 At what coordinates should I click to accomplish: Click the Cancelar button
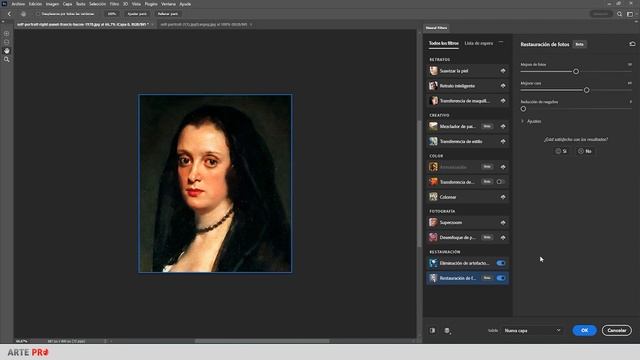click(616, 331)
